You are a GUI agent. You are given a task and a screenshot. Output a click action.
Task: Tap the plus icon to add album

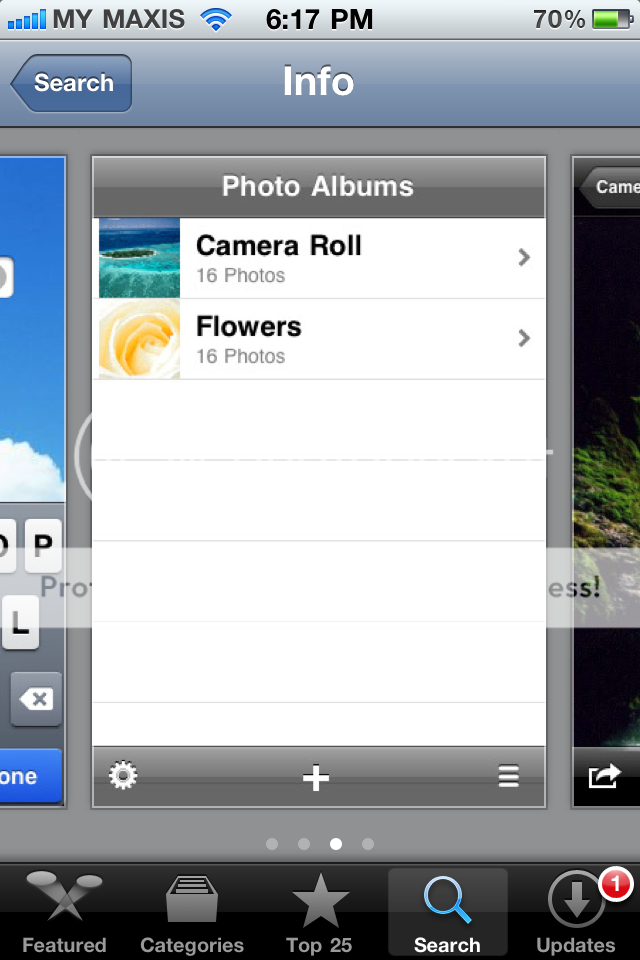click(316, 778)
